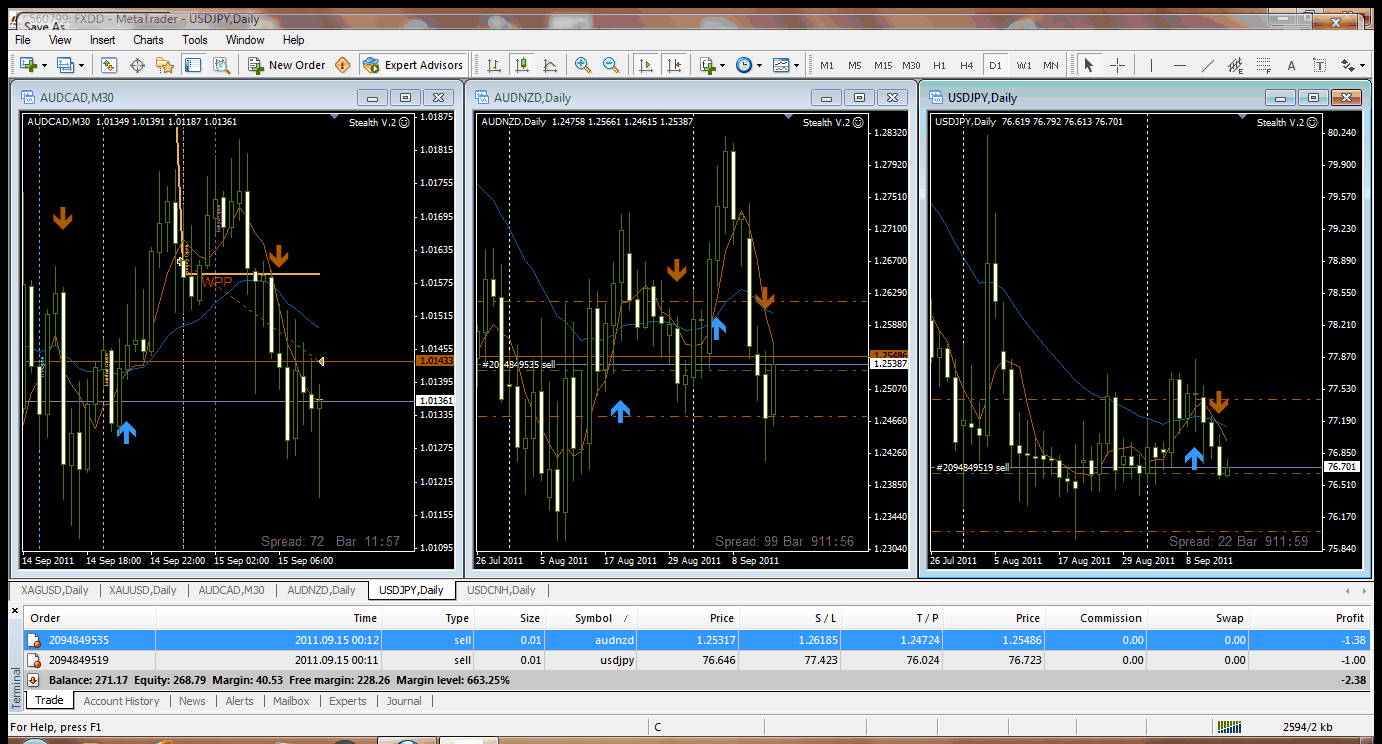
Task: Sort orders by Symbol column header
Action: [x=594, y=618]
